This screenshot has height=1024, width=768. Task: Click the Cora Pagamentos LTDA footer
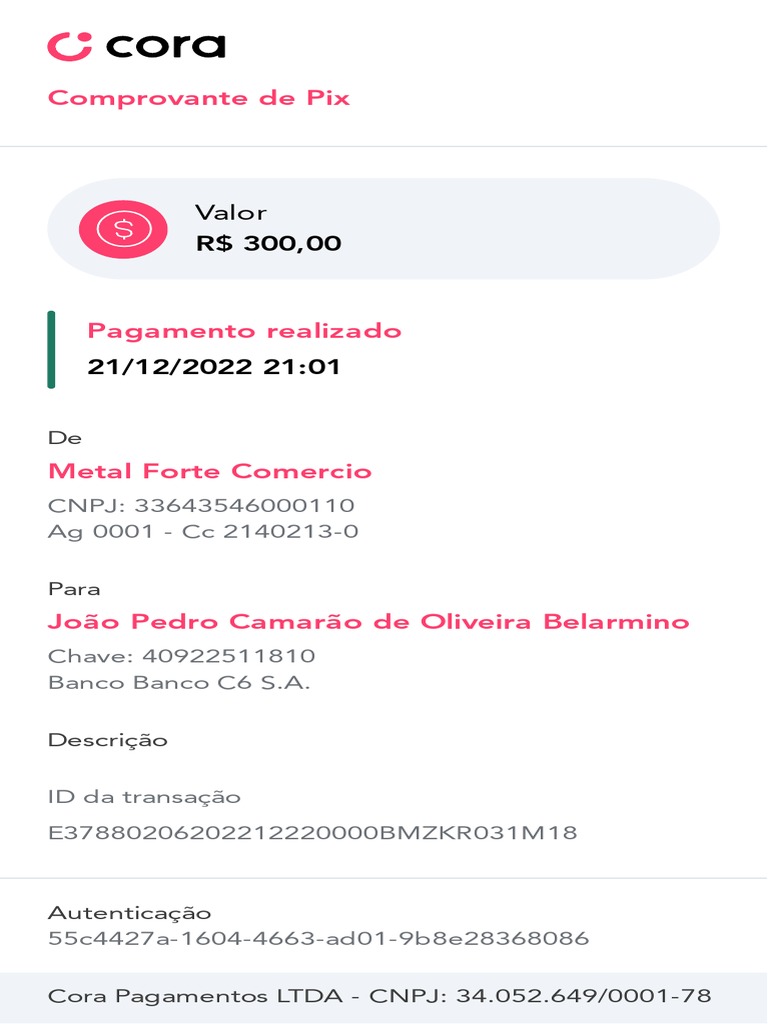click(x=379, y=997)
